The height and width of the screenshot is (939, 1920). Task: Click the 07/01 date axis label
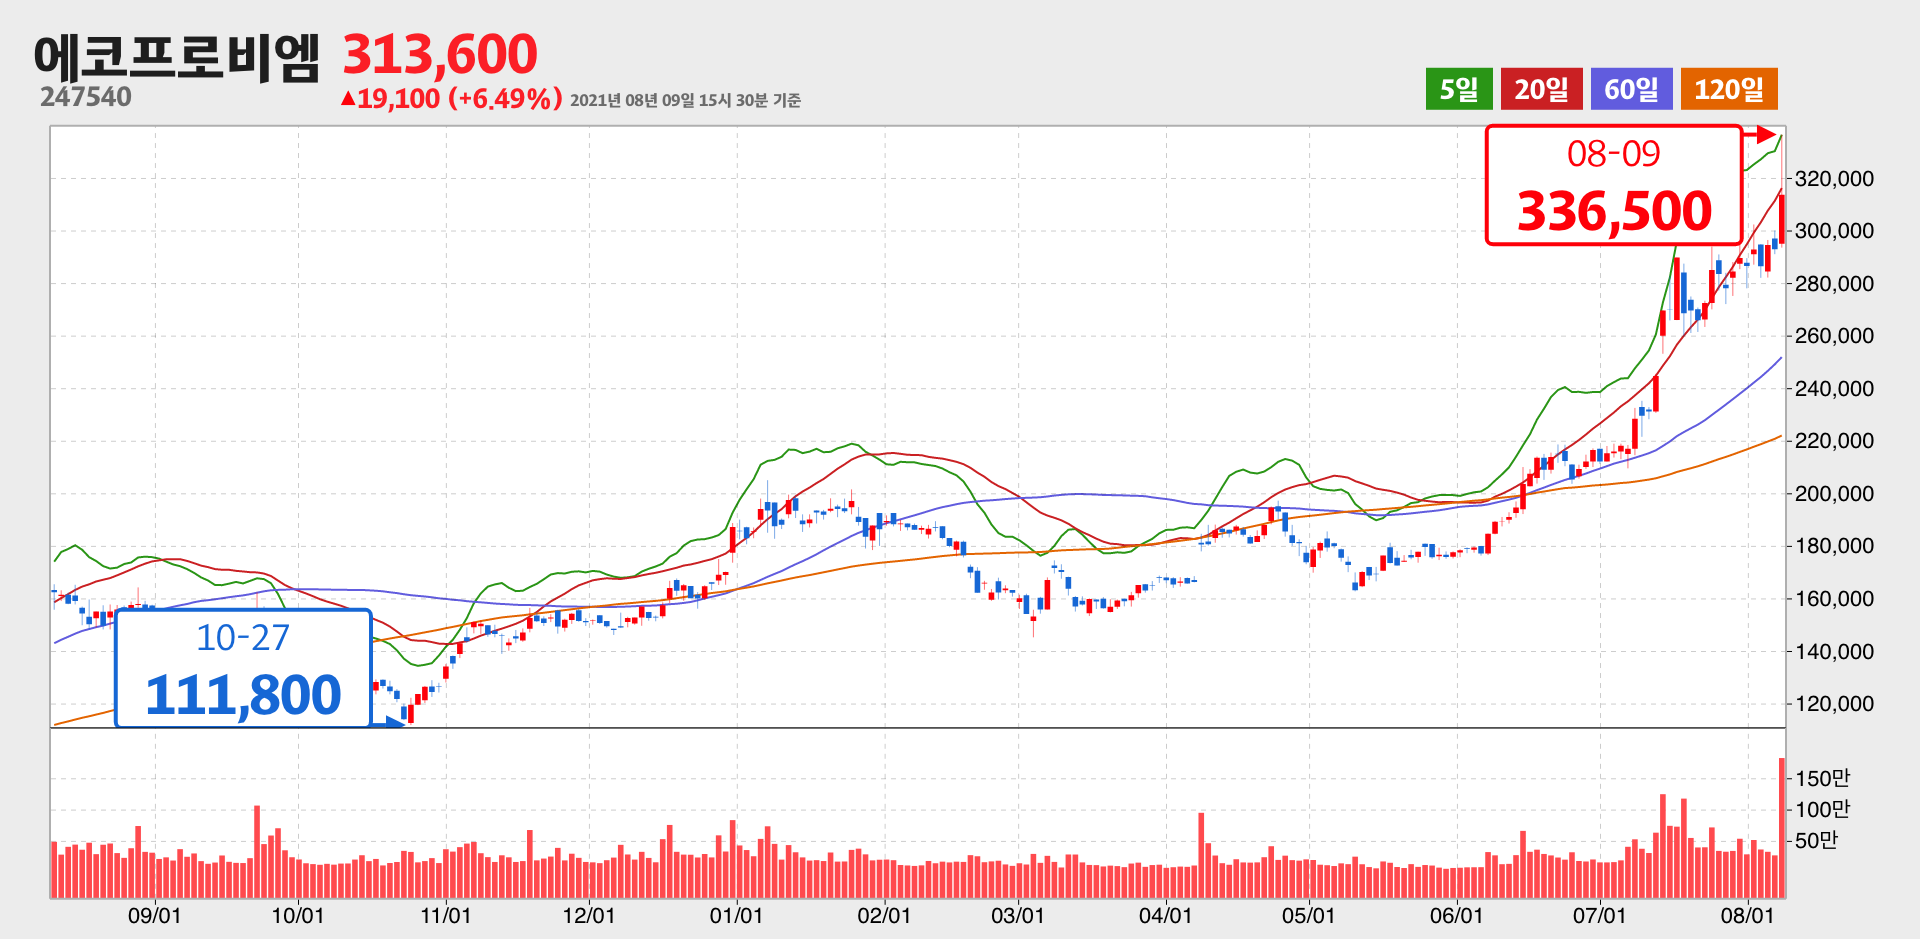[x=1600, y=916]
